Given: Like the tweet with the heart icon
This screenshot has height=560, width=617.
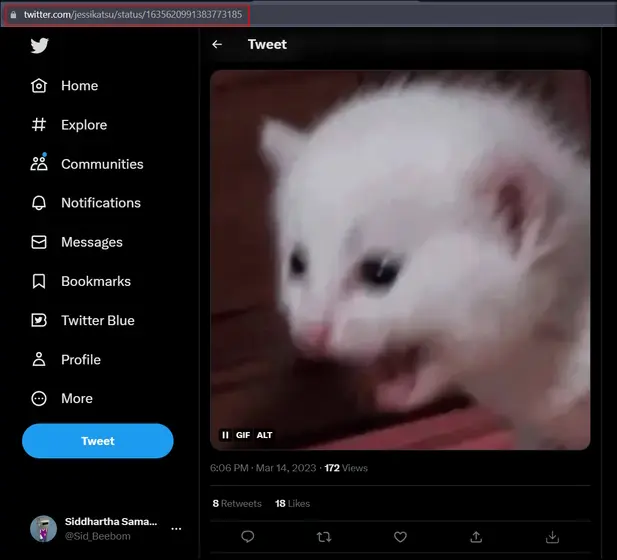Looking at the screenshot, I should click(400, 537).
